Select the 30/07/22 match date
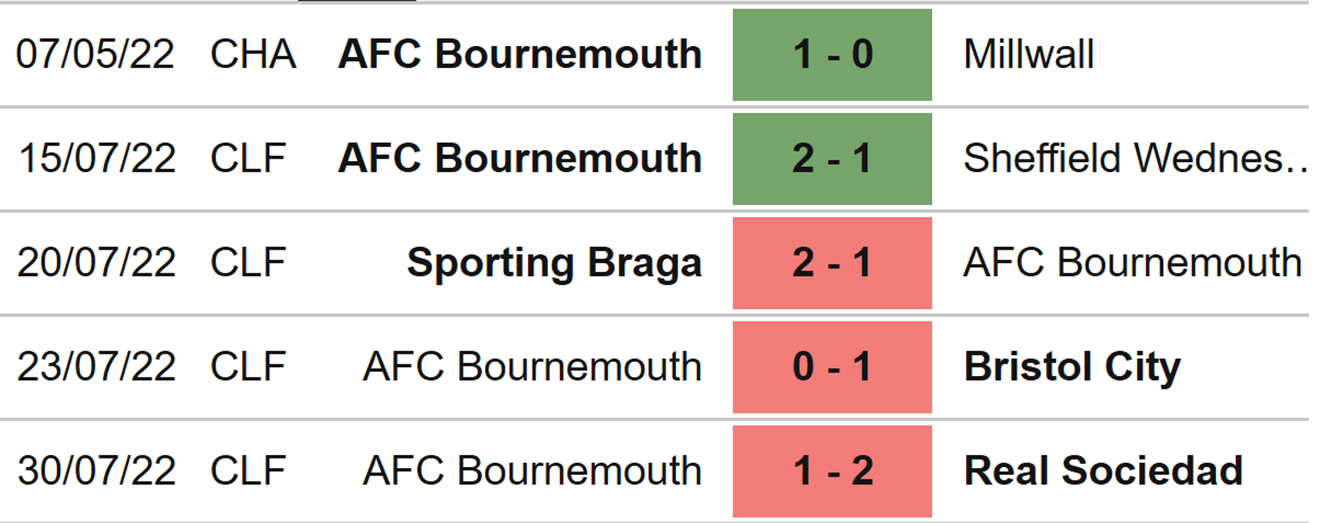The height and width of the screenshot is (523, 1320). (95, 471)
